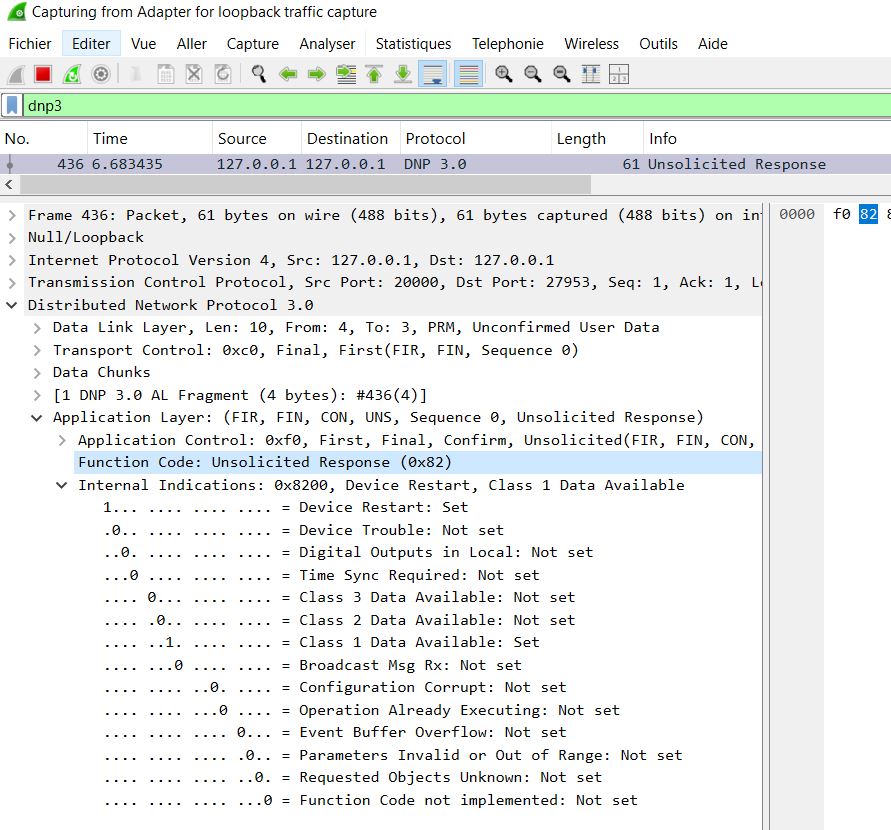The width and height of the screenshot is (891, 830).
Task: Sort by the Info column header
Action: pyautogui.click(x=767, y=139)
